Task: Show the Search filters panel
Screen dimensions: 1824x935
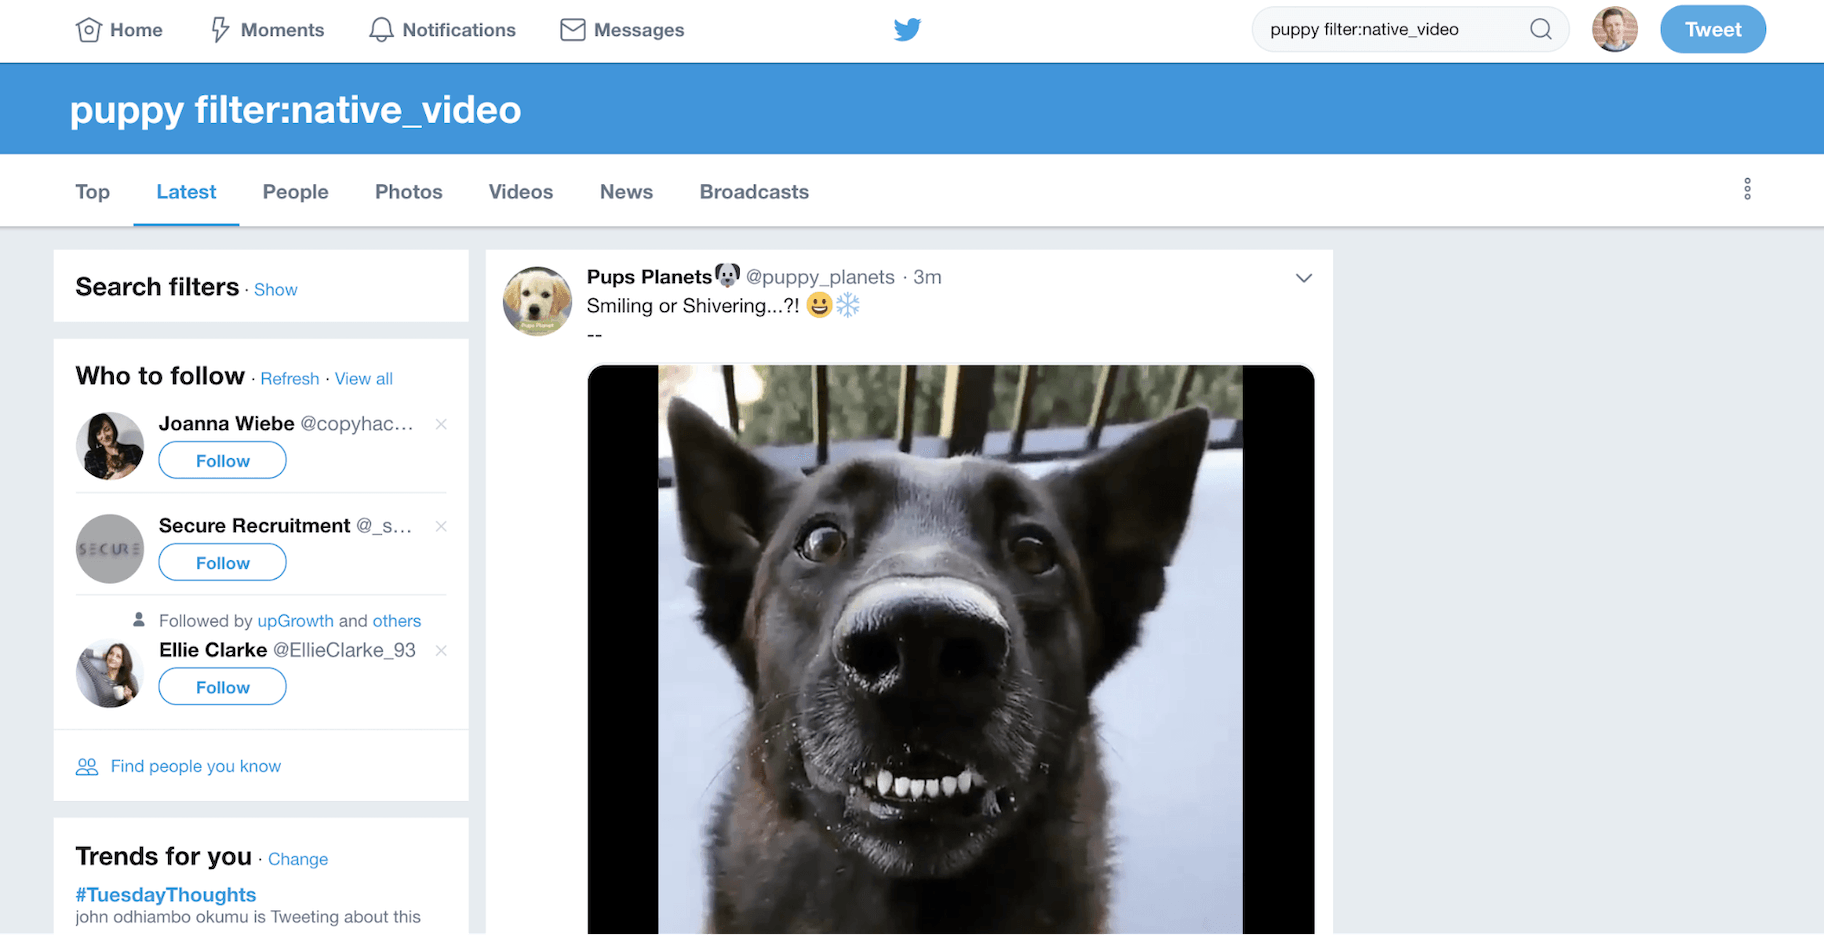Action: (275, 290)
